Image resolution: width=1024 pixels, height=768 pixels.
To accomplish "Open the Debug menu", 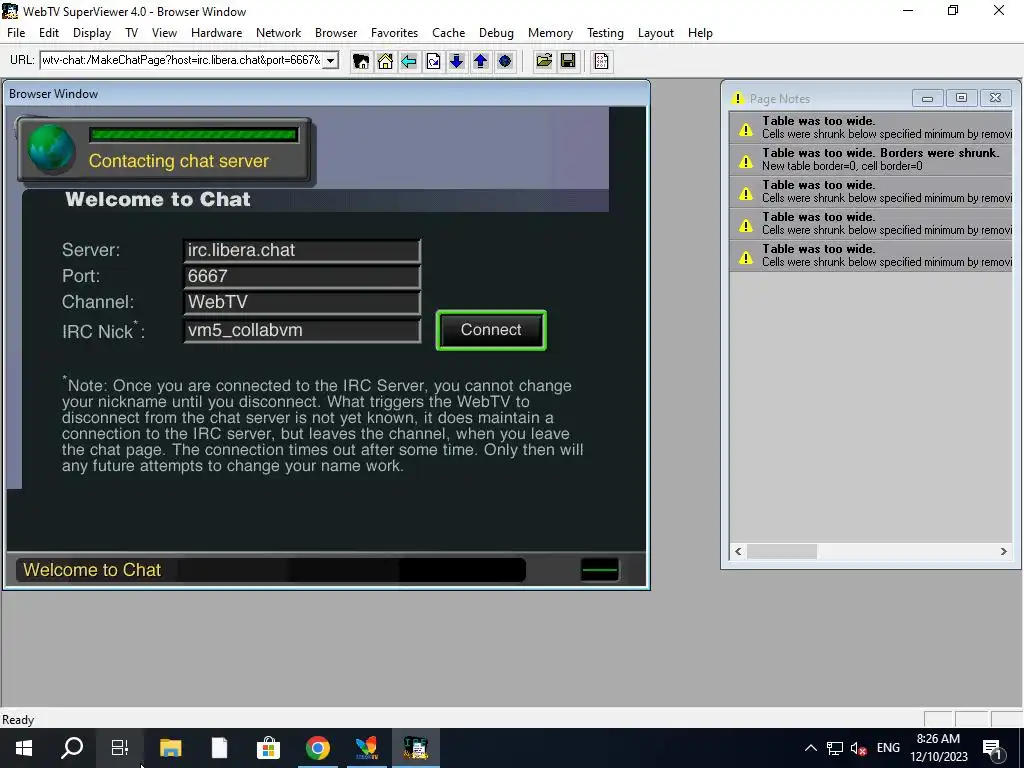I will [x=496, y=33].
